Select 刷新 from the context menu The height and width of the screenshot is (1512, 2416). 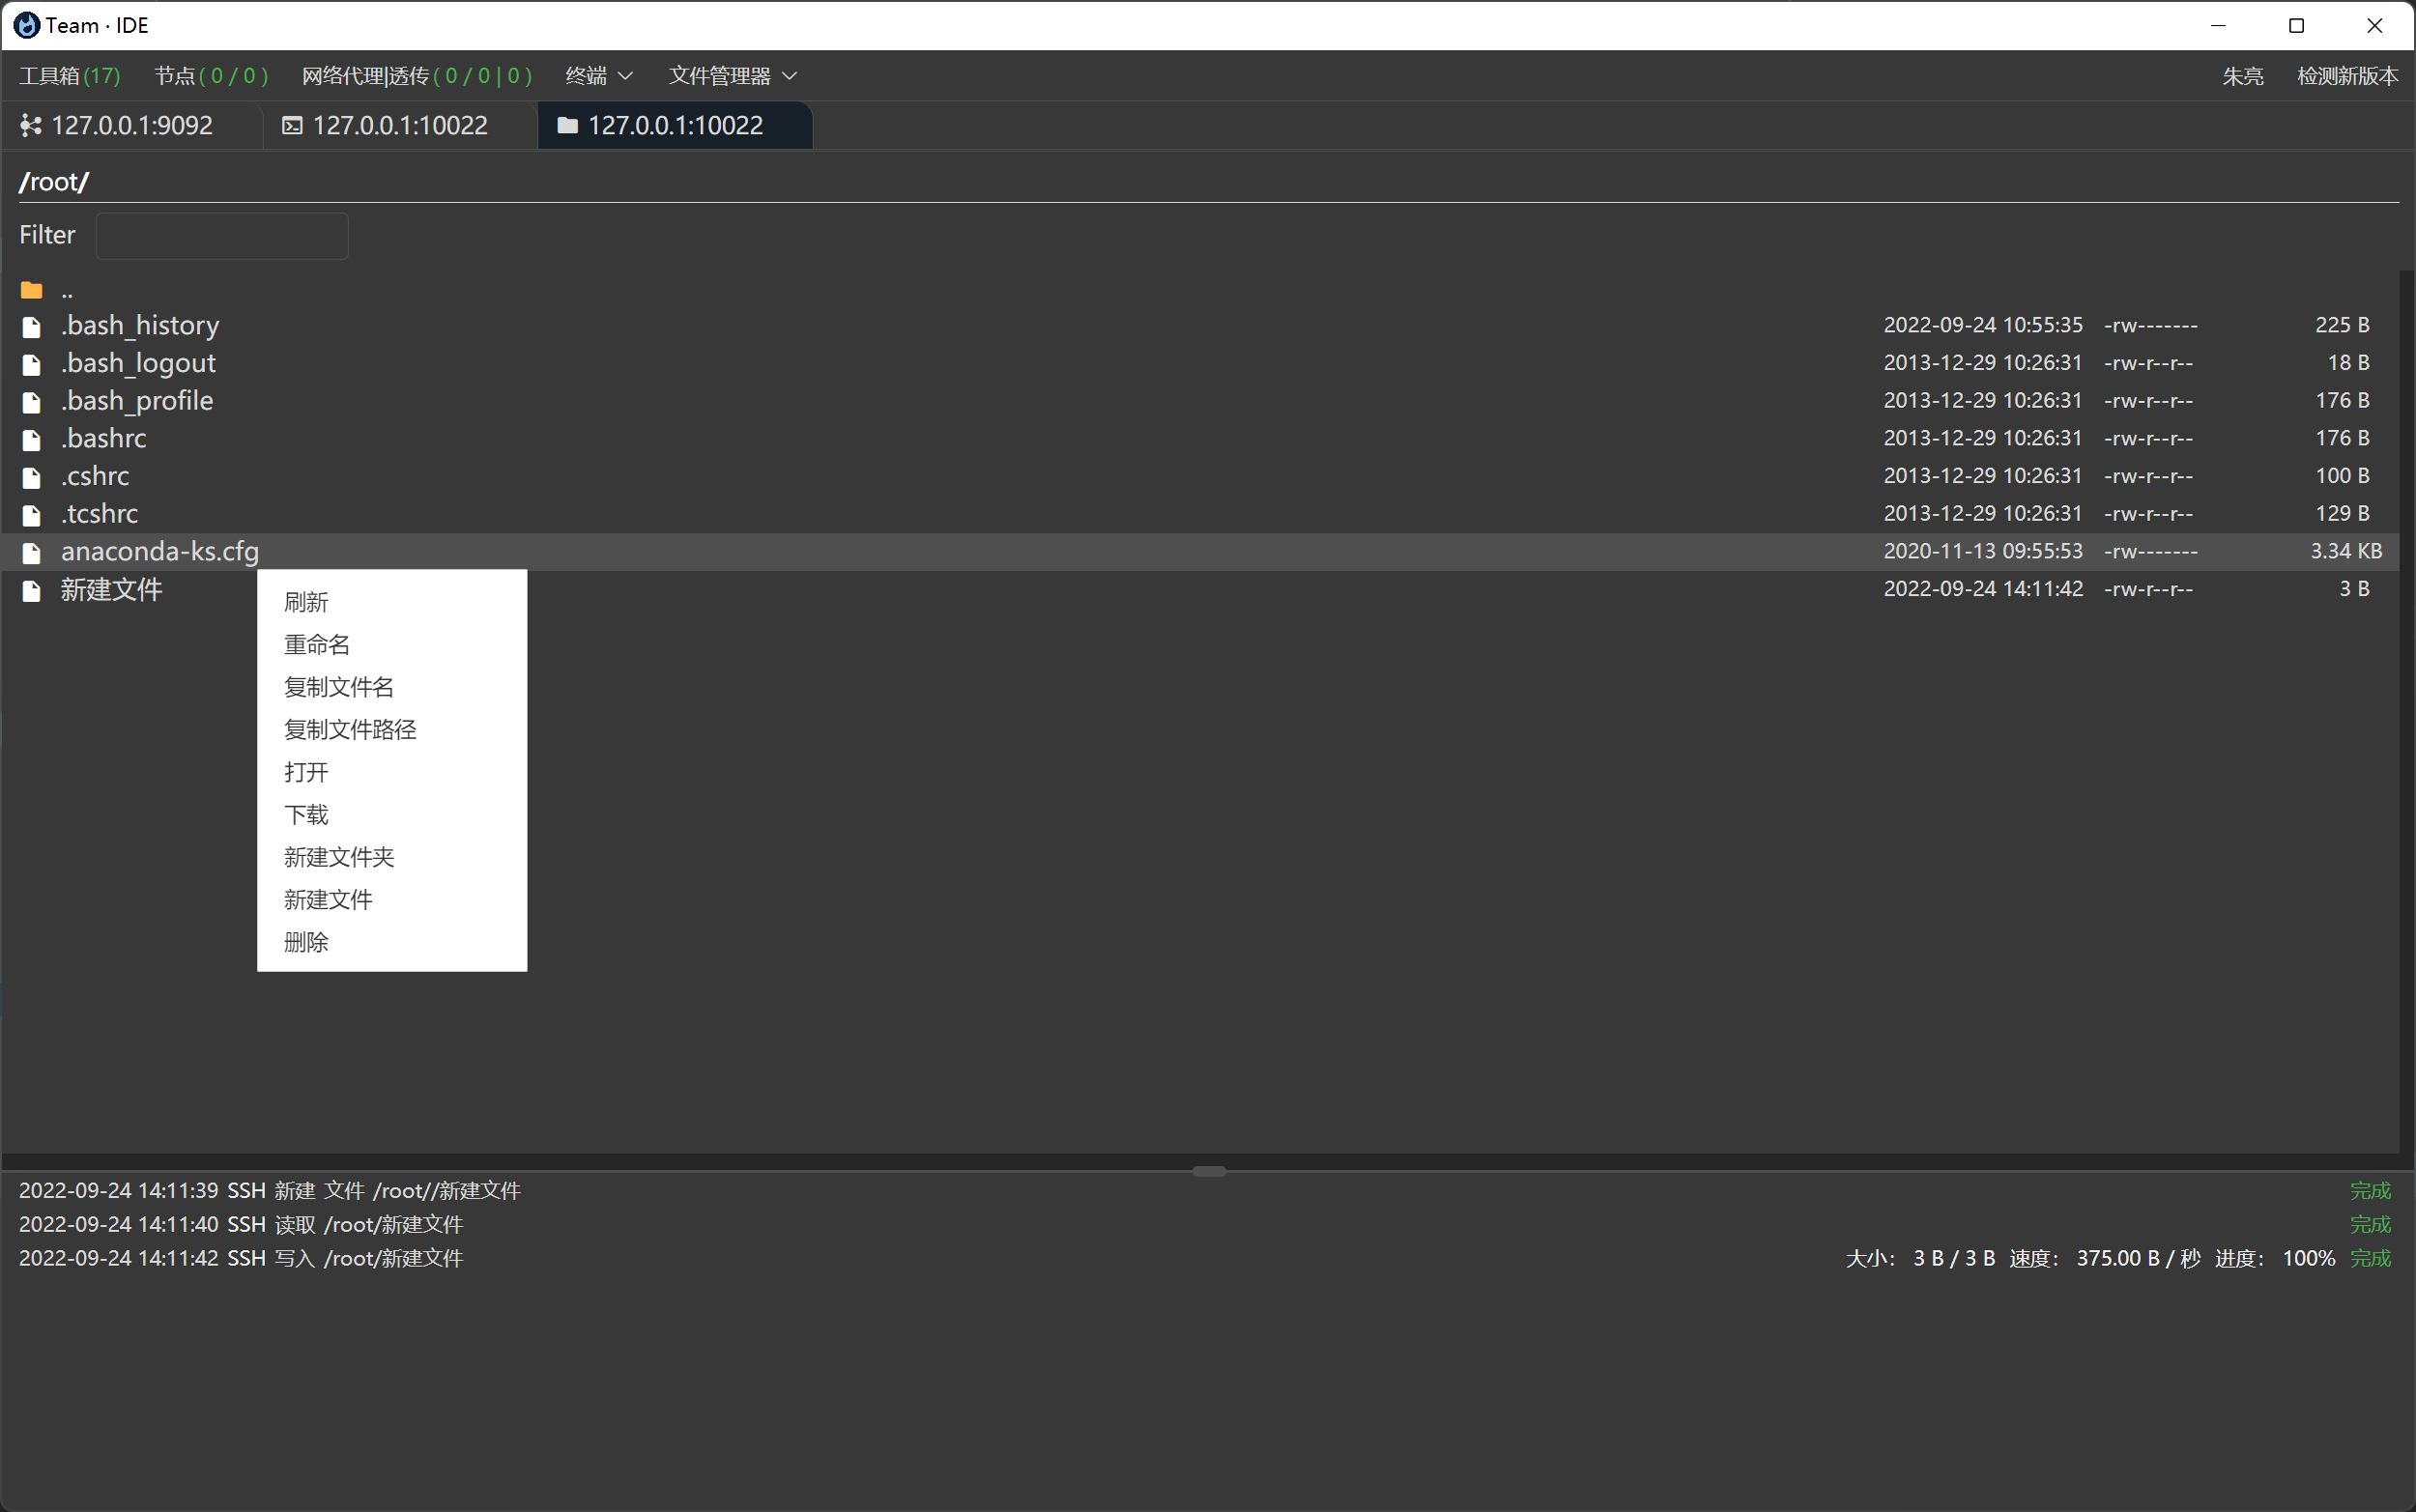click(306, 601)
